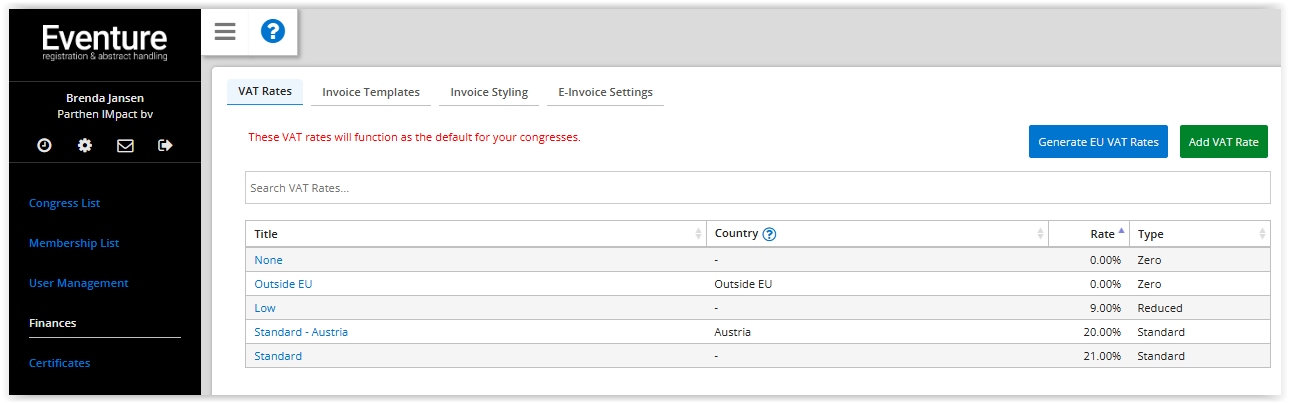Click the envelope mail icon
The height and width of the screenshot is (403, 1289).
(125, 145)
